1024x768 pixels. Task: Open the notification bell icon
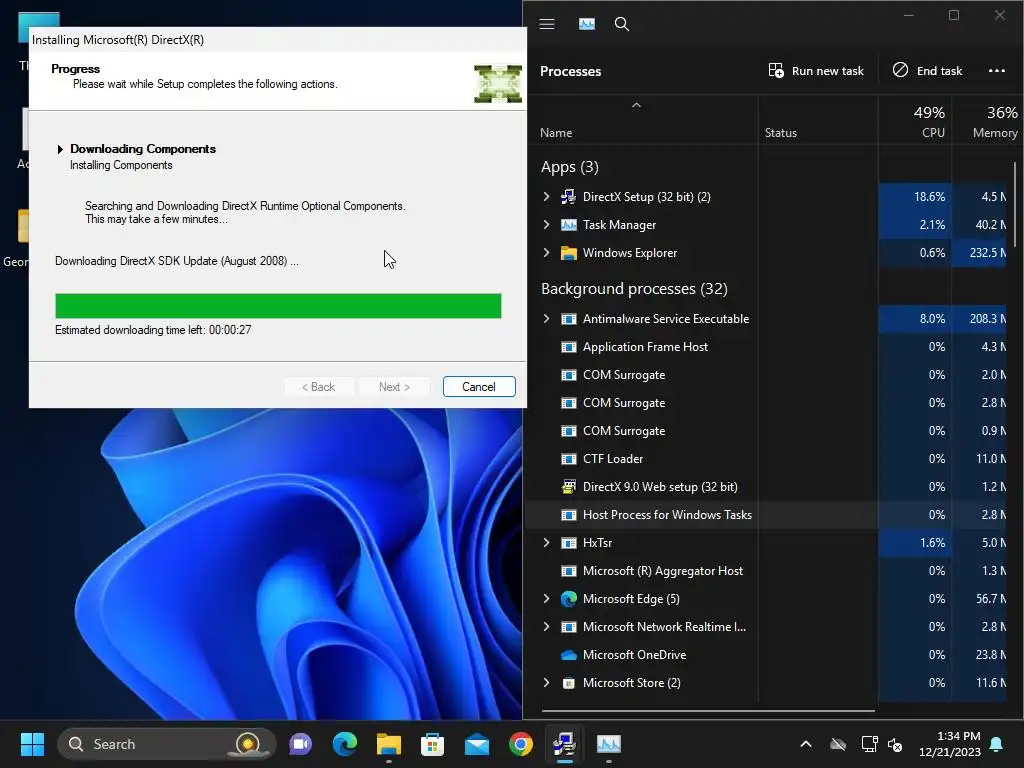pos(997,744)
